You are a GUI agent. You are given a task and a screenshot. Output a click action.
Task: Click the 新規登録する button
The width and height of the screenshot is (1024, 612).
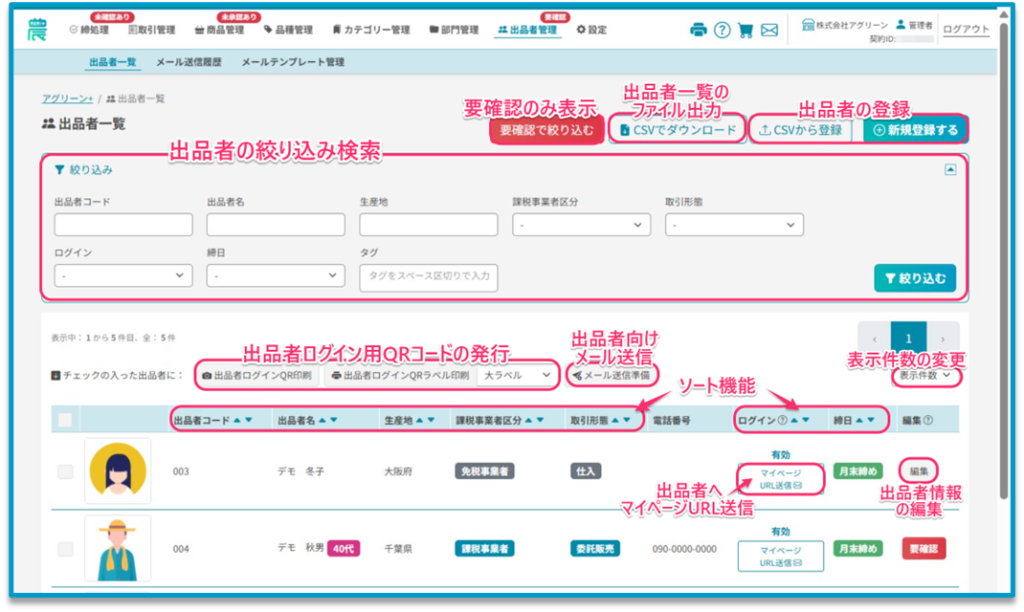pyautogui.click(x=915, y=130)
